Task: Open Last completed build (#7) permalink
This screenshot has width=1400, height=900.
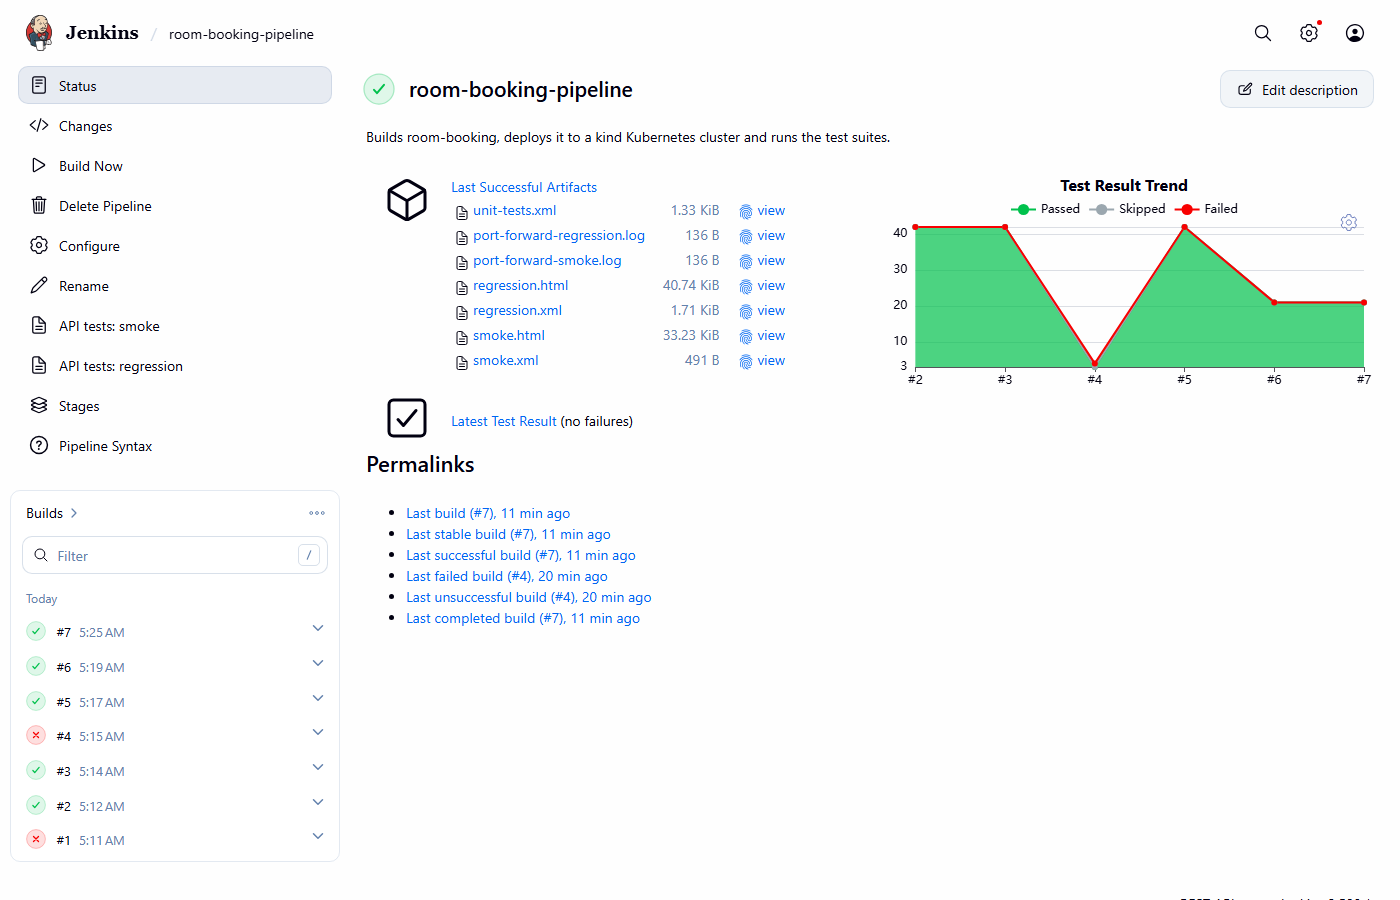Action: (x=523, y=618)
